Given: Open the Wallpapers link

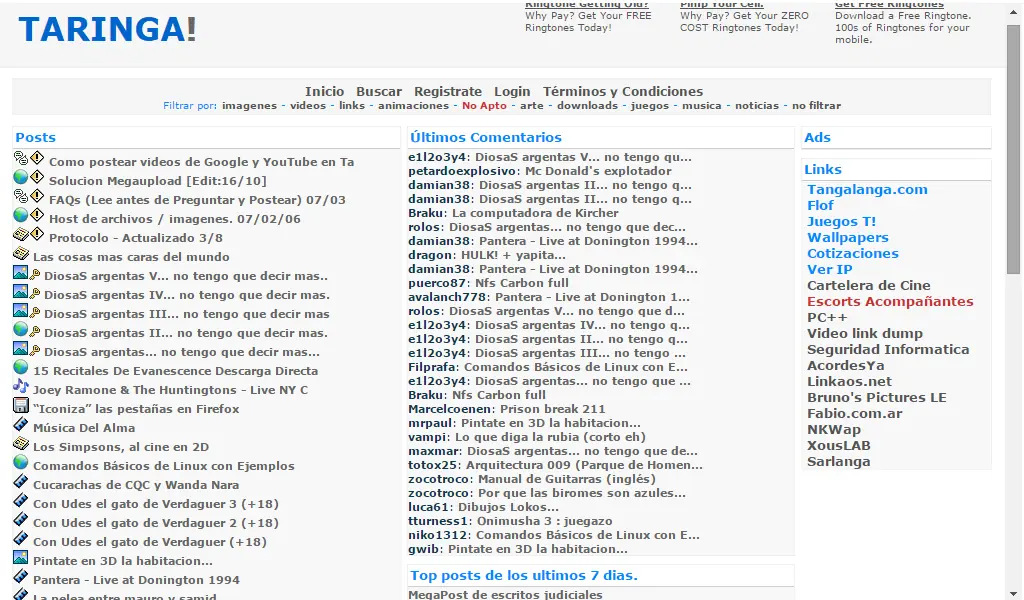Looking at the screenshot, I should (848, 238).
